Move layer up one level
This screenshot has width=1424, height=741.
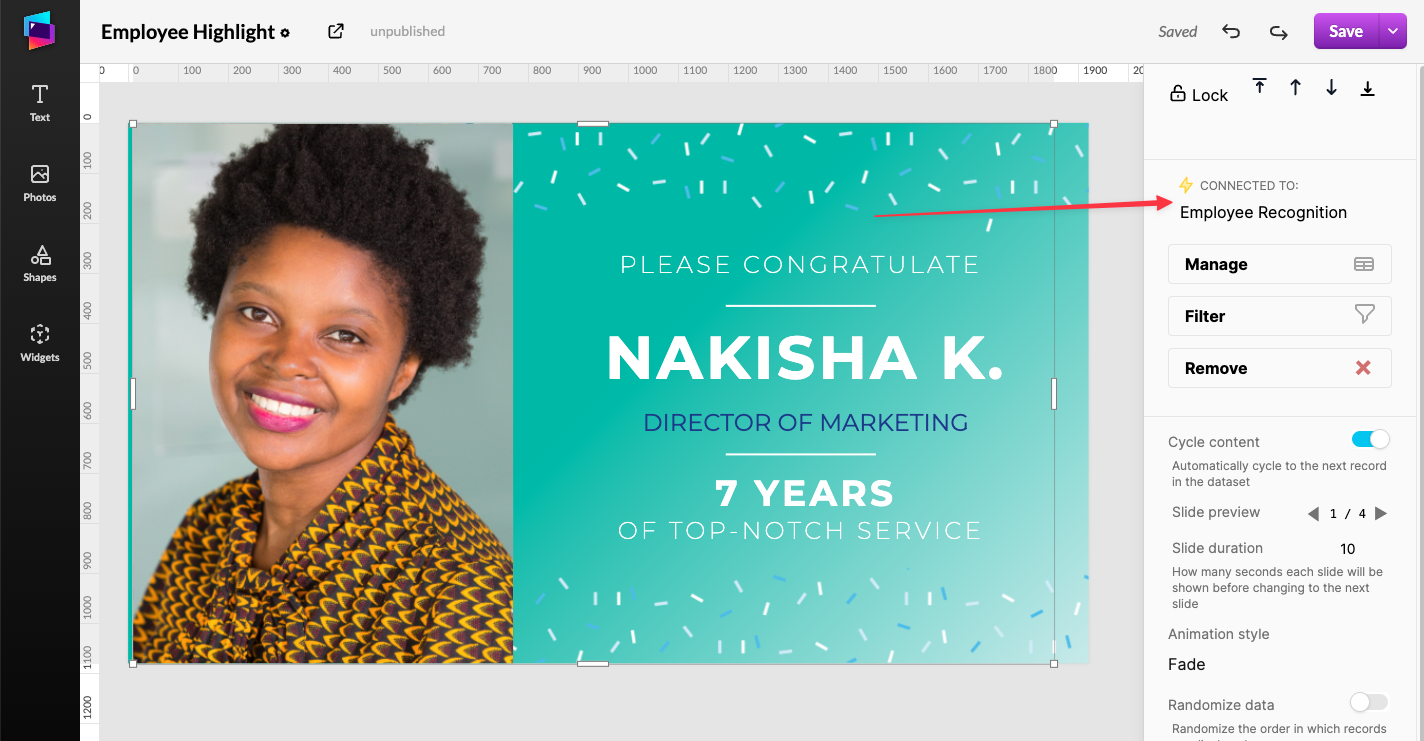[1295, 87]
